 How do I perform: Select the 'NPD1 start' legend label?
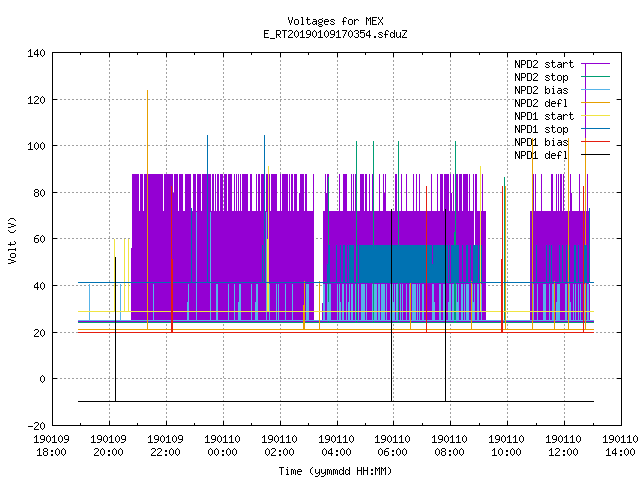(x=544, y=116)
